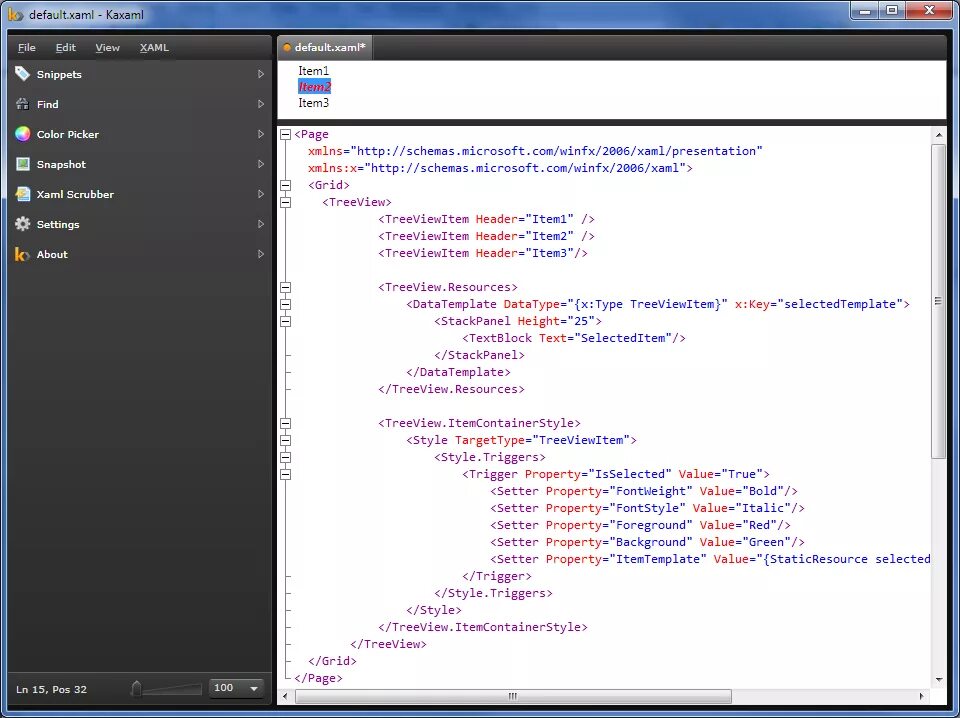Collapse the TreeView.Resources fold marker
This screenshot has width=960, height=718.
tap(285, 288)
